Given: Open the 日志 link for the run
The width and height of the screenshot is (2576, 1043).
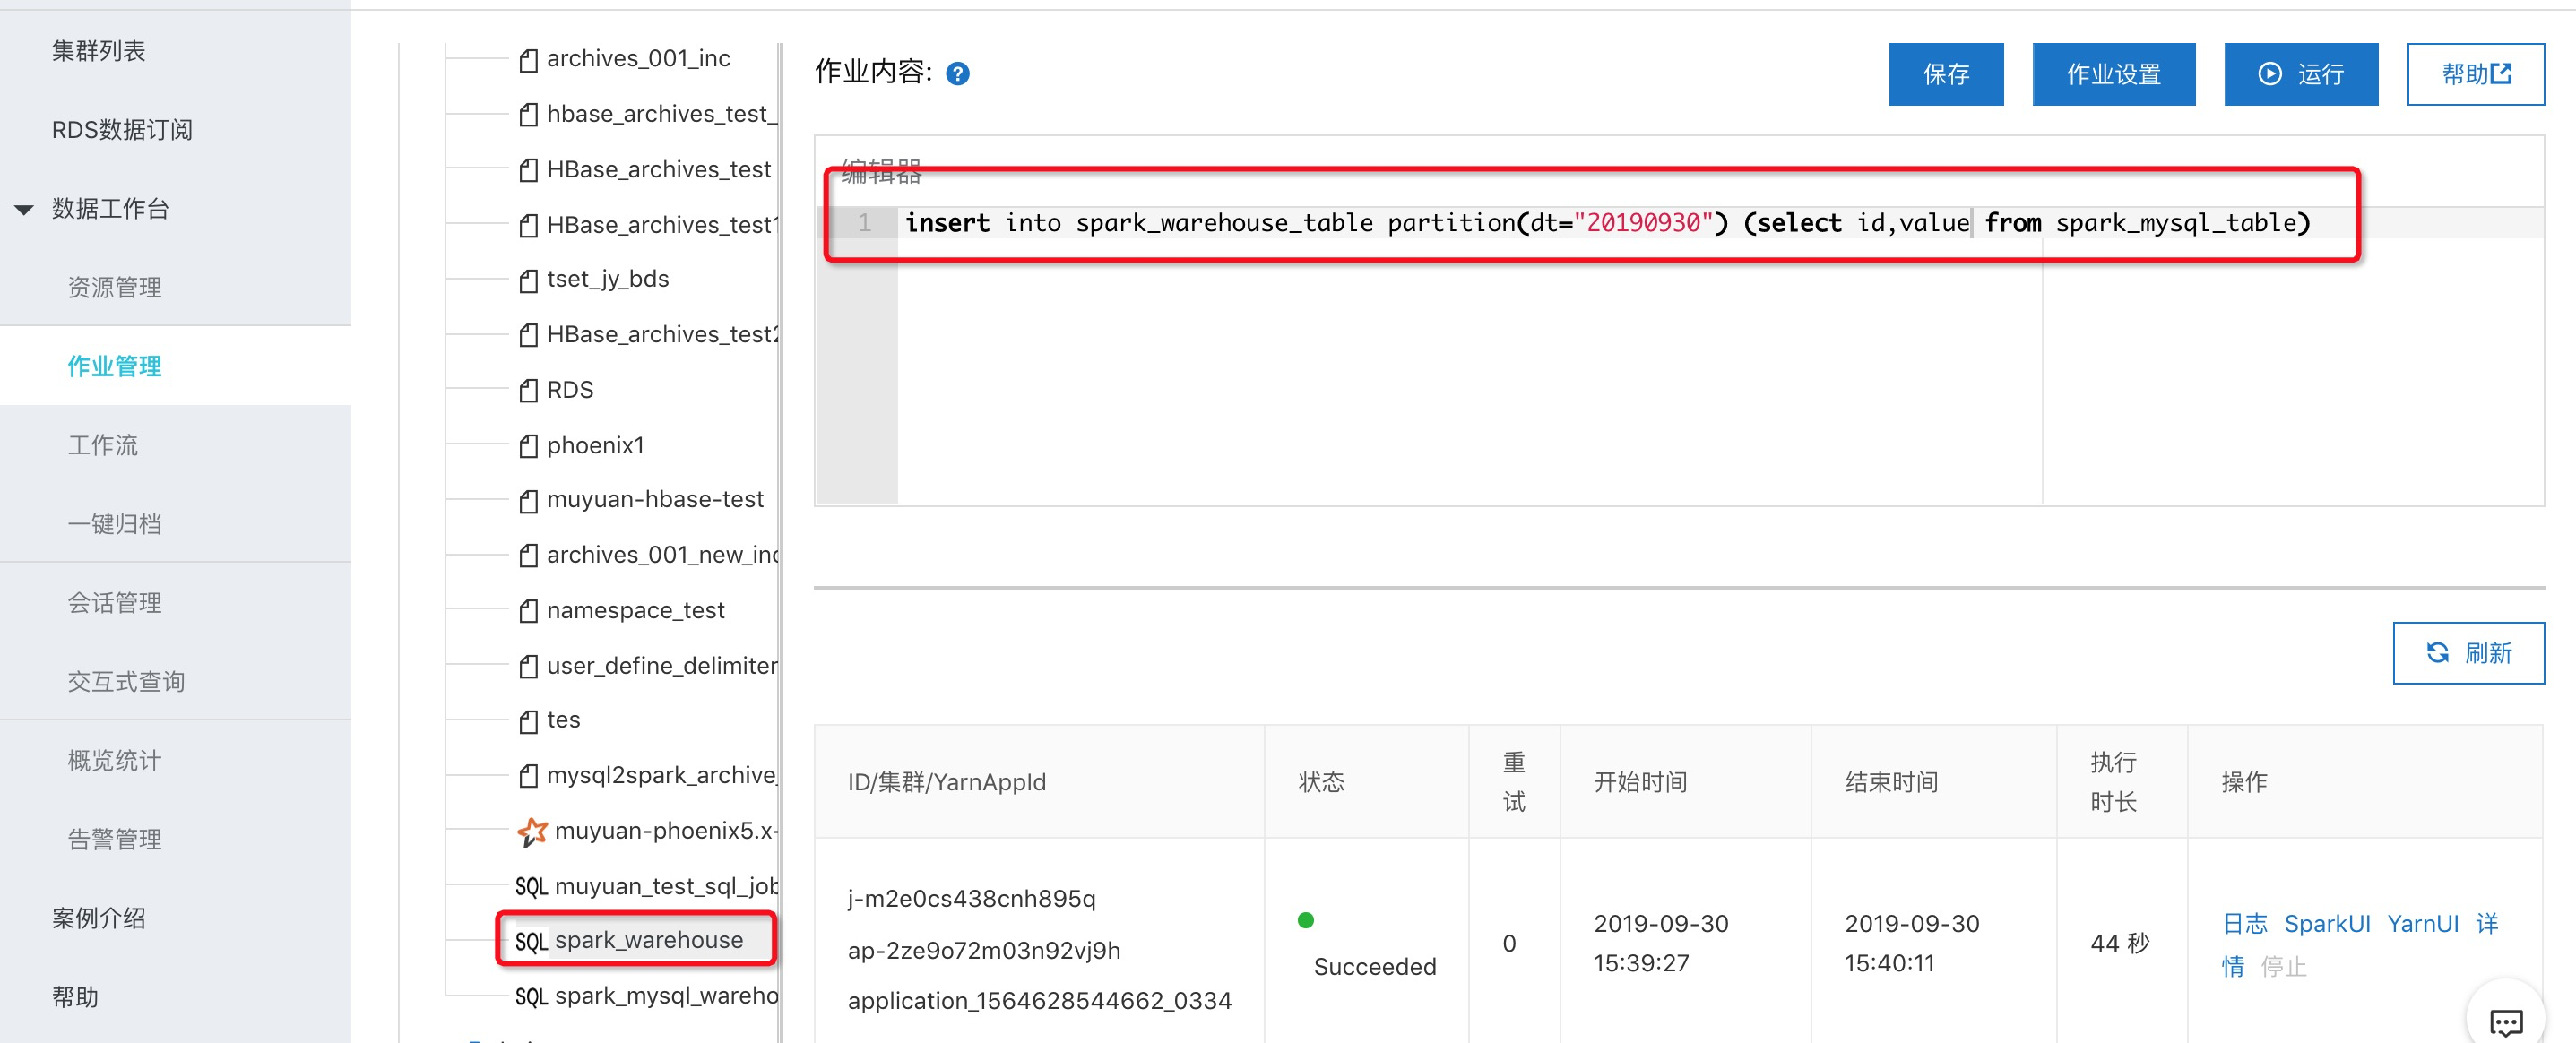Looking at the screenshot, I should tap(2244, 925).
